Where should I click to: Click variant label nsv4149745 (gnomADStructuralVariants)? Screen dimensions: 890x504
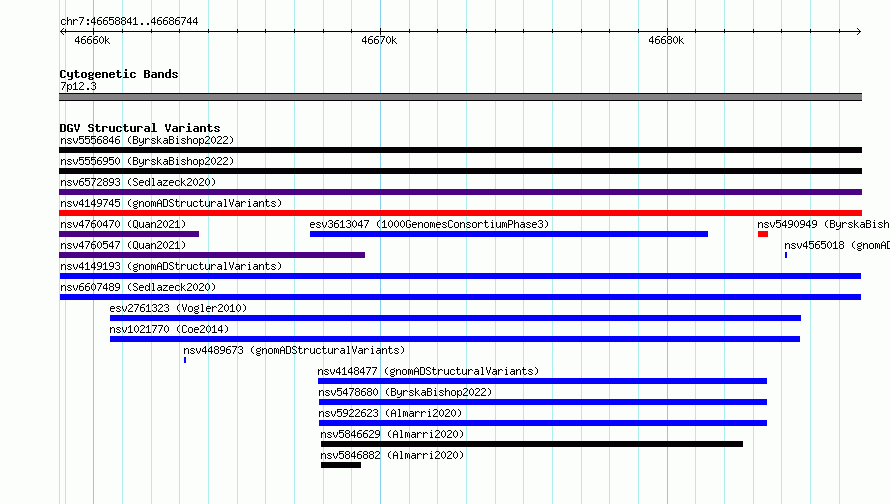coord(171,203)
